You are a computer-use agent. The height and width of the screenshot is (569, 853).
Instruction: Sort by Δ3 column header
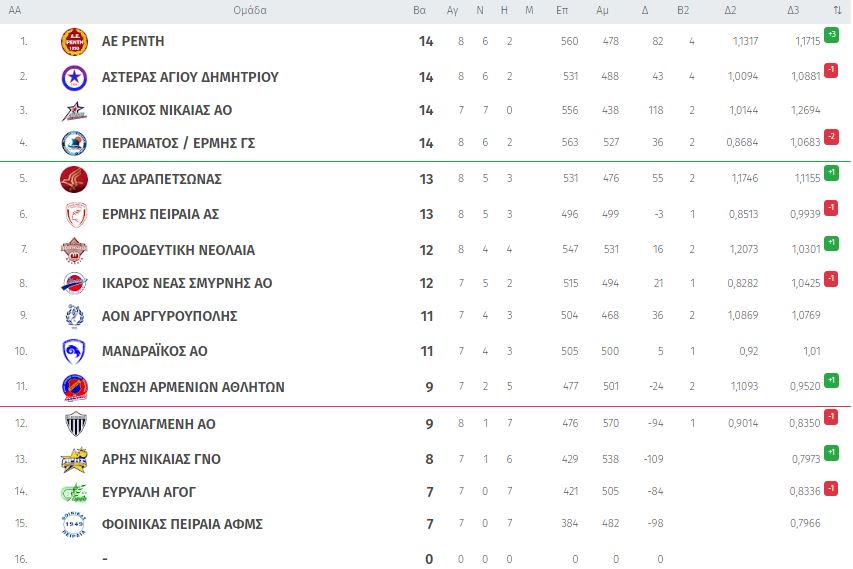coord(793,10)
